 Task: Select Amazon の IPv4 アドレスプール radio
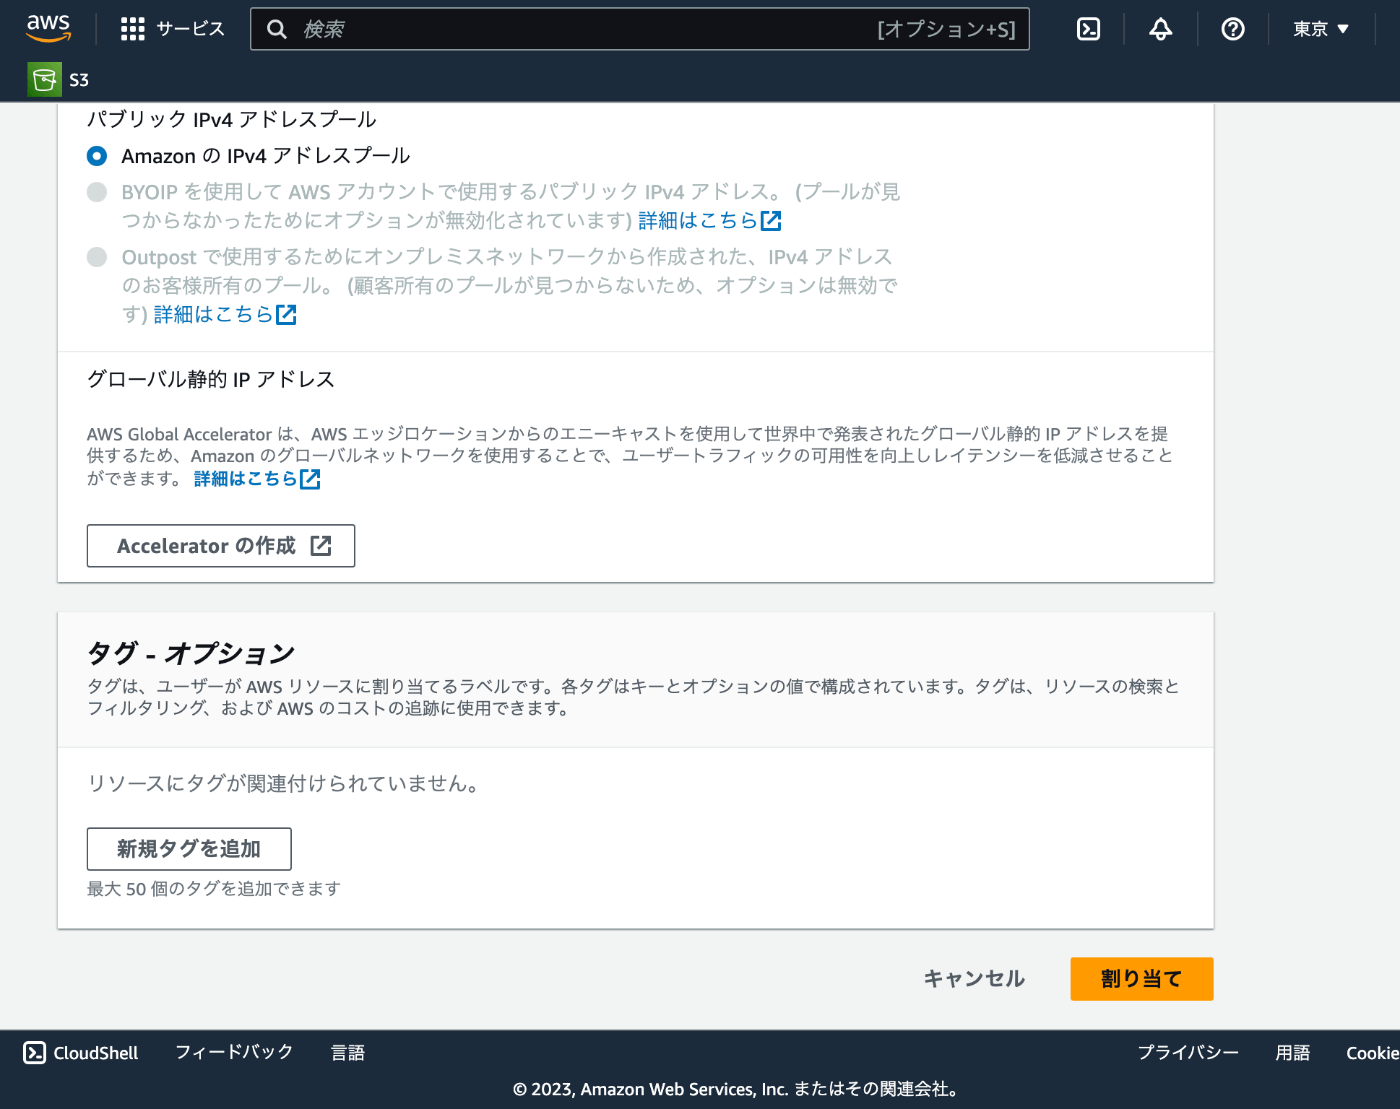(97, 156)
